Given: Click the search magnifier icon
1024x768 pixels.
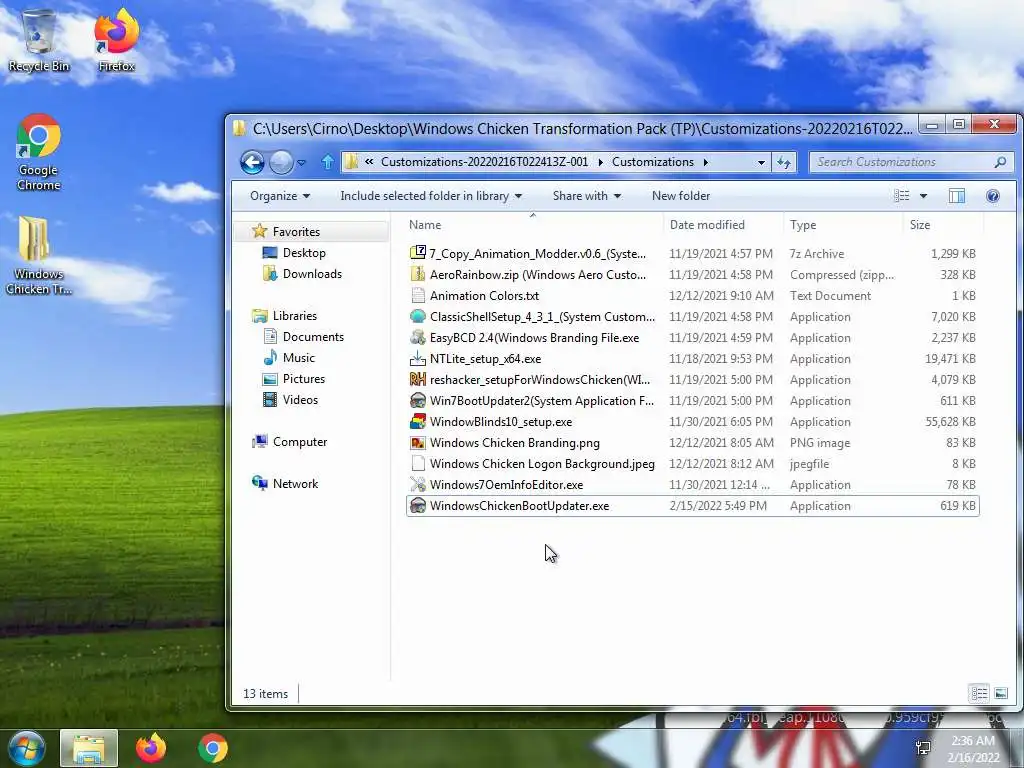Looking at the screenshot, I should coord(1000,162).
